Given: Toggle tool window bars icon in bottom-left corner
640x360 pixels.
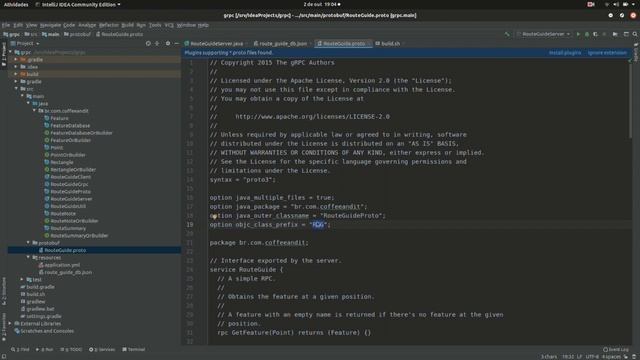Looking at the screenshot, I should (x=4, y=357).
